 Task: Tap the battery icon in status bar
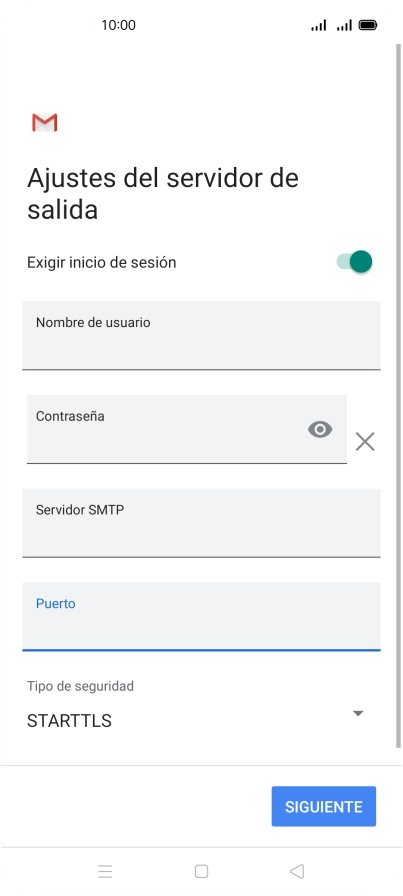(x=368, y=25)
